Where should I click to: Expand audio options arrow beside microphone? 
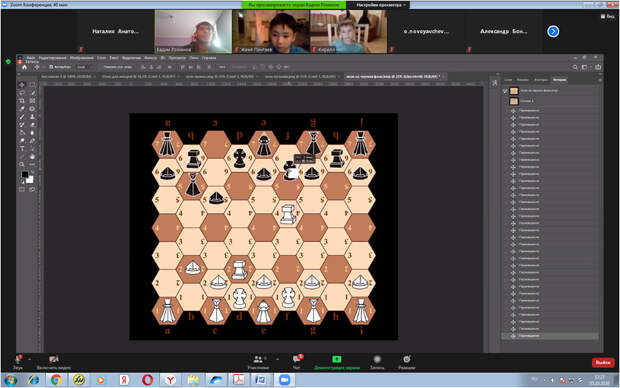click(30, 359)
